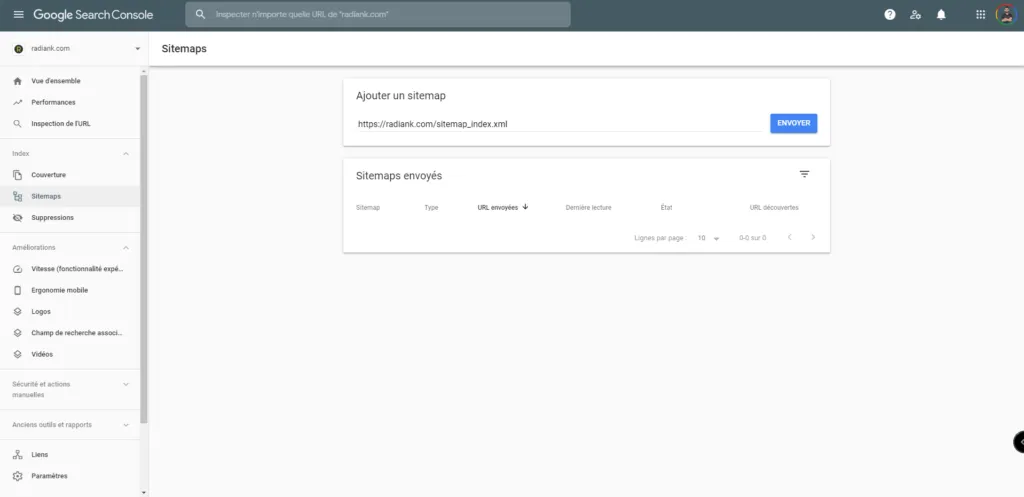
Task: Open the Google apps grid
Action: pos(980,14)
